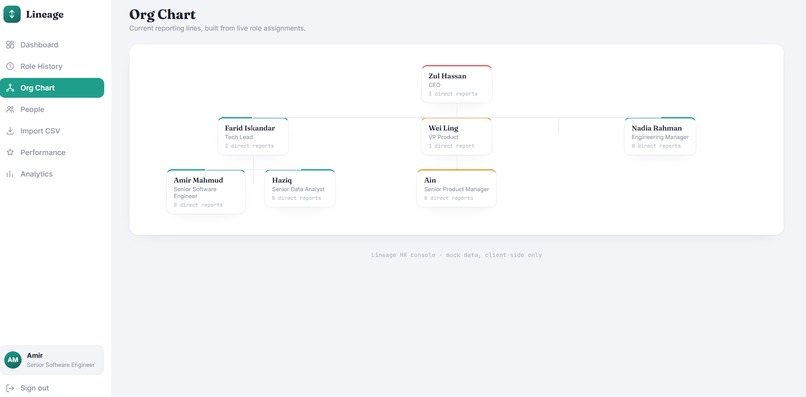806x397 pixels.
Task: Open the People section
Action: [52, 110]
